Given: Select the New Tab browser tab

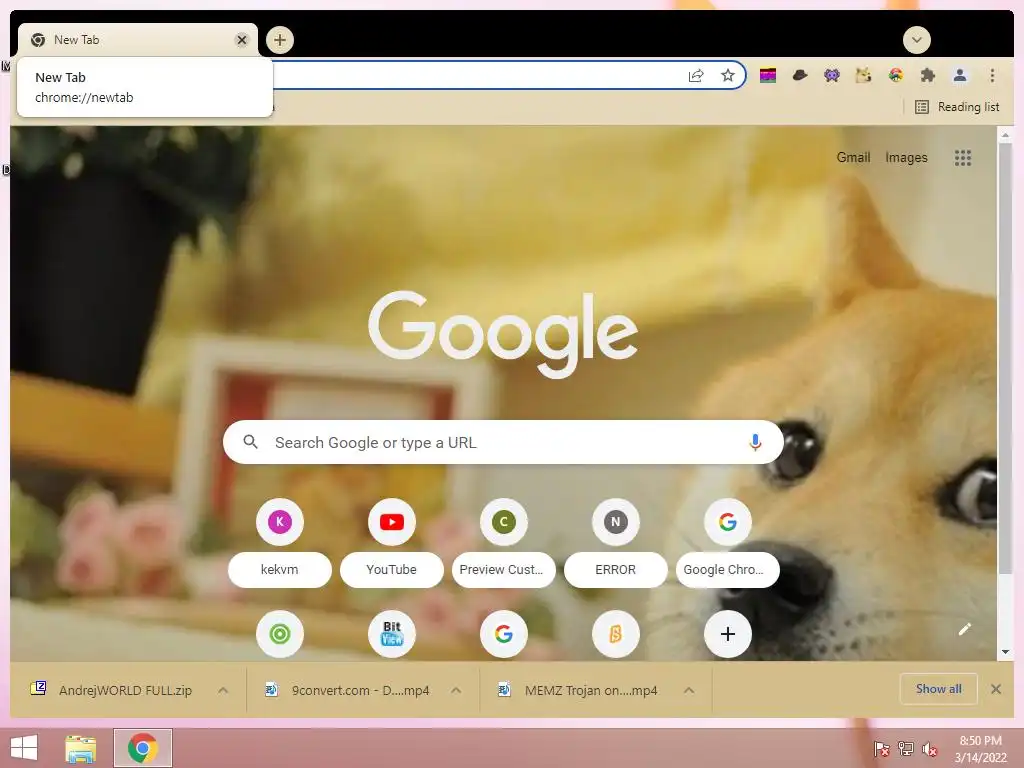Looking at the screenshot, I should (138, 40).
